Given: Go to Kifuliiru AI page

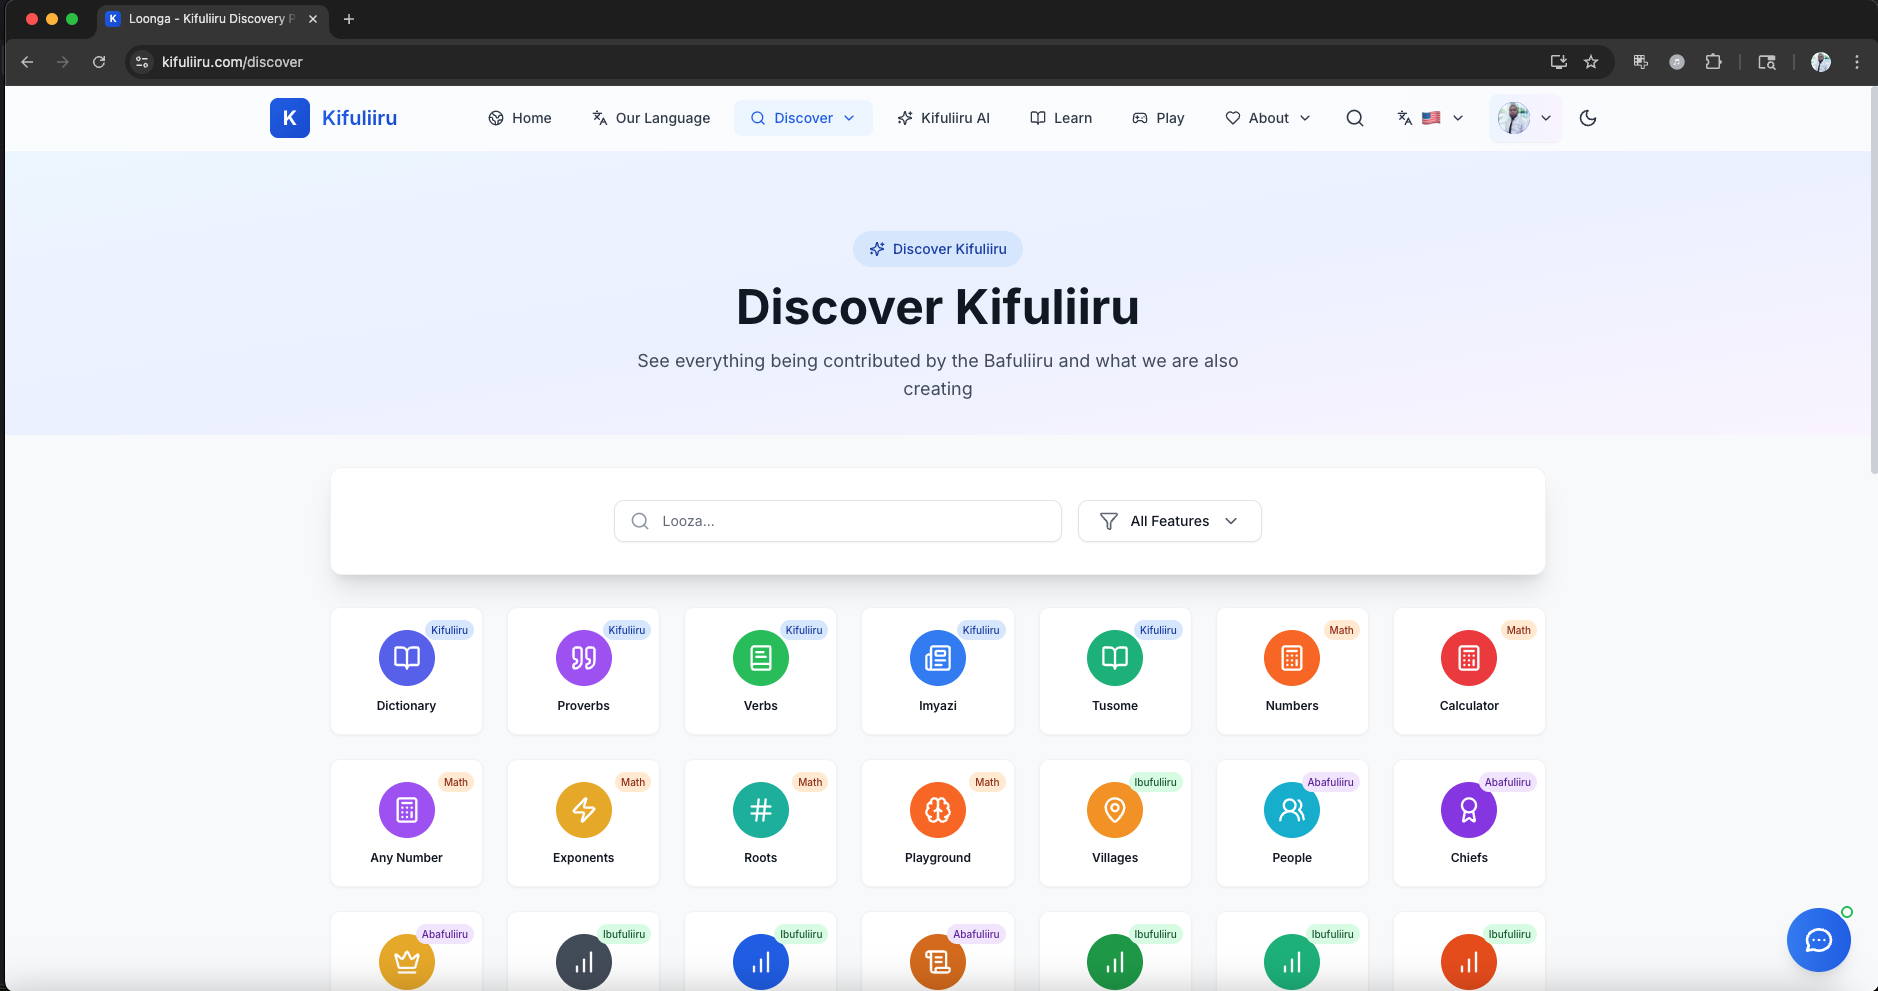Looking at the screenshot, I should 943,118.
